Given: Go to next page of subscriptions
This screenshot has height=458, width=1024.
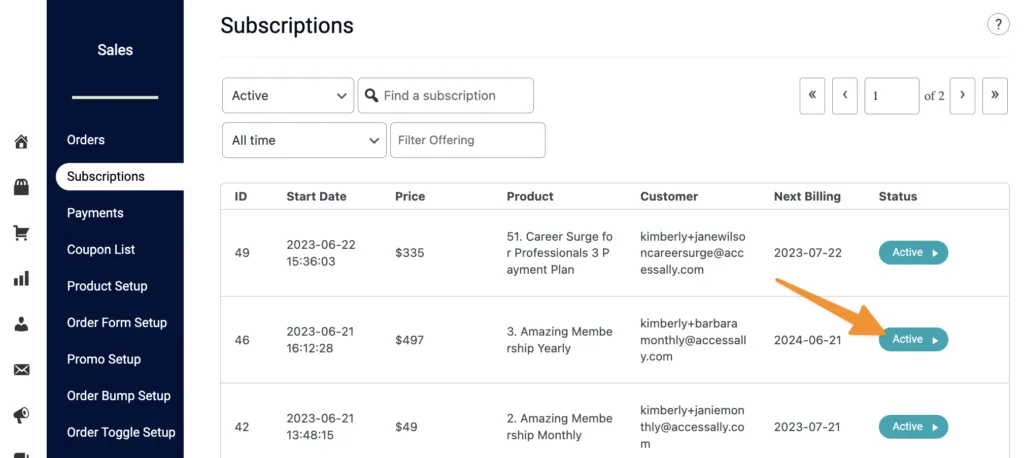Looking at the screenshot, I should (962, 96).
